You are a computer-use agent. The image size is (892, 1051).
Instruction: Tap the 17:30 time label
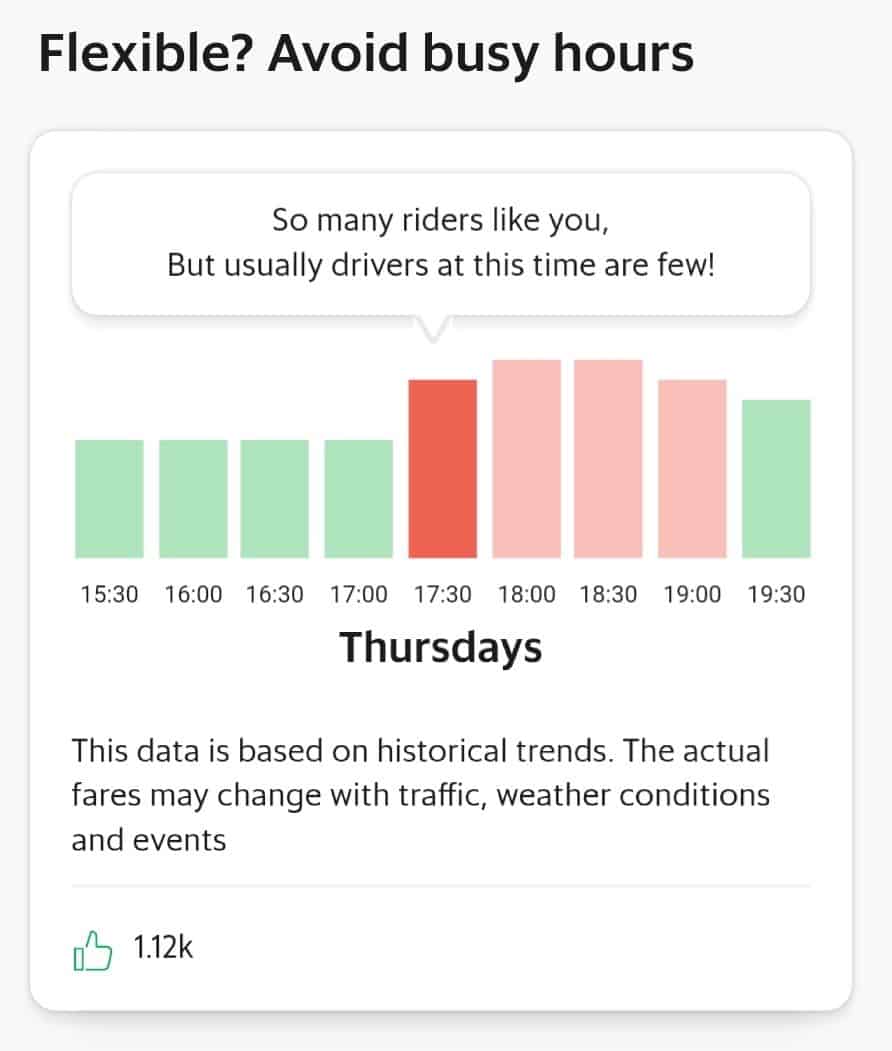[443, 595]
